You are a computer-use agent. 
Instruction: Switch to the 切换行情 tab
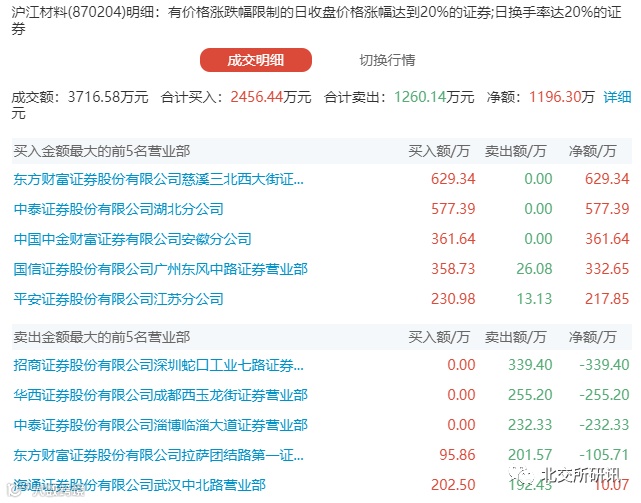point(387,60)
